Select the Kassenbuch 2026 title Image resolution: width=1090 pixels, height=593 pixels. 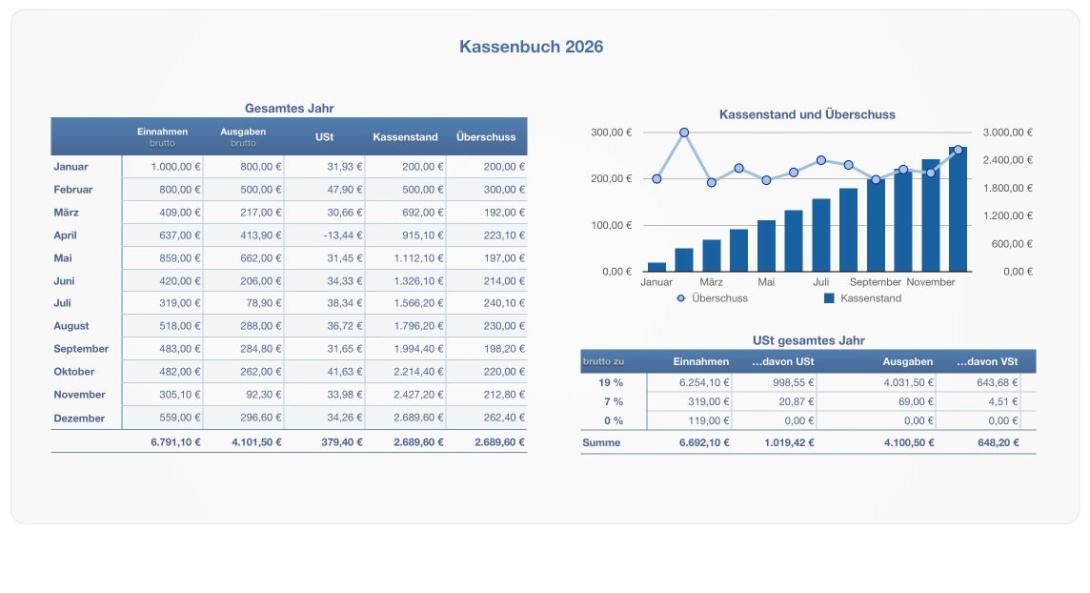click(x=531, y=47)
